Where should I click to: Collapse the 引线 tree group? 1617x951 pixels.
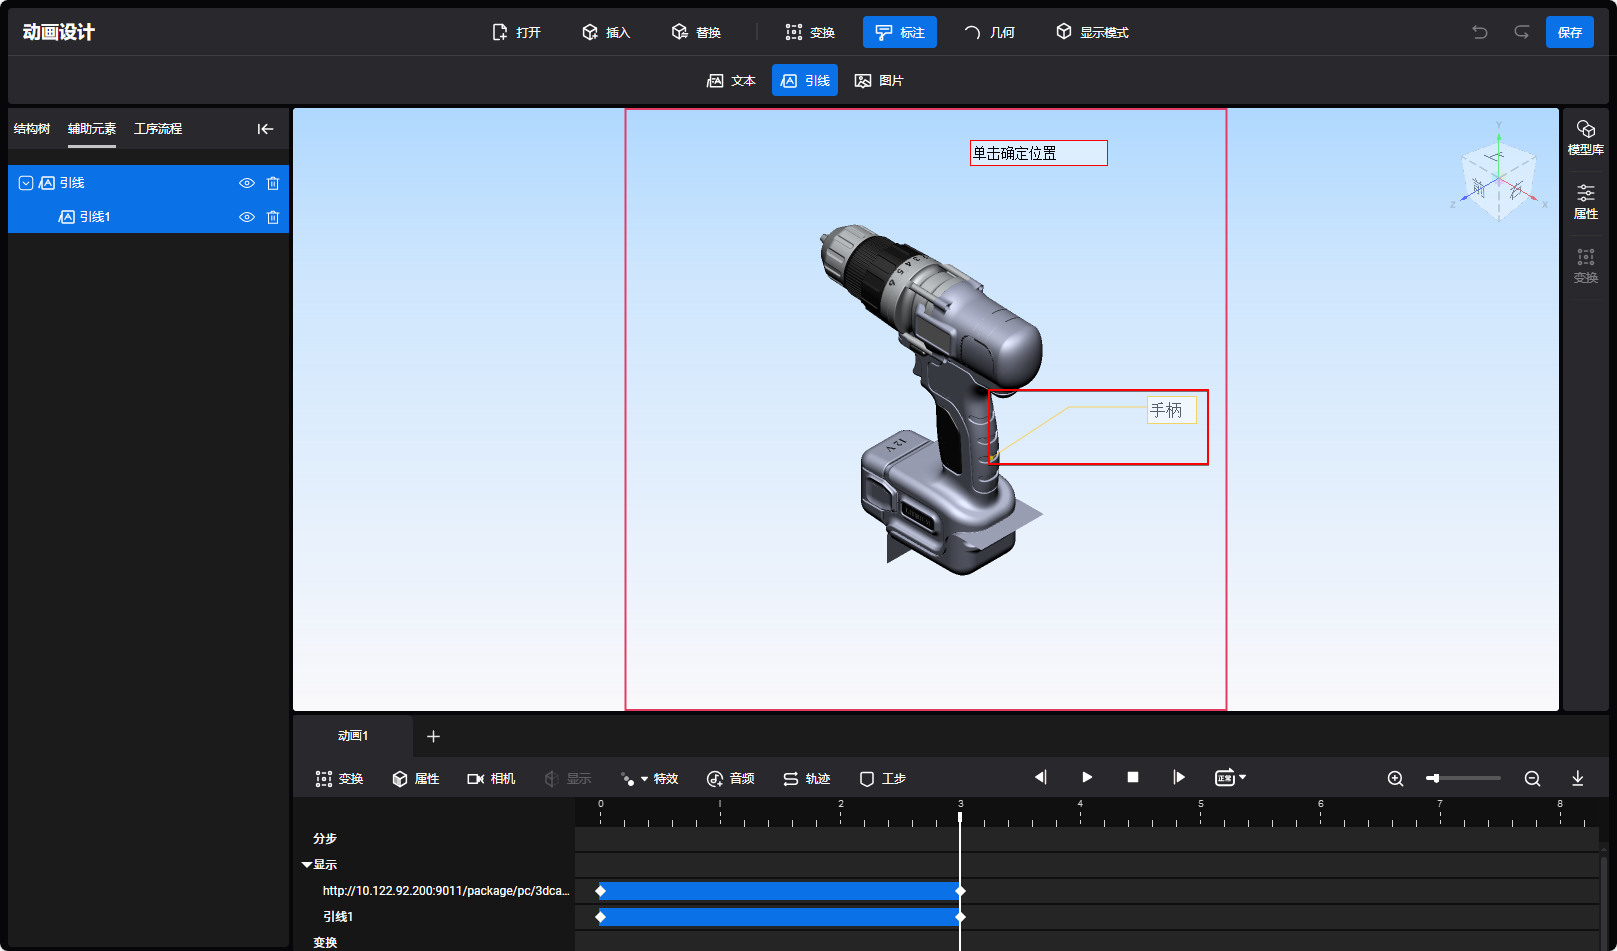click(26, 183)
